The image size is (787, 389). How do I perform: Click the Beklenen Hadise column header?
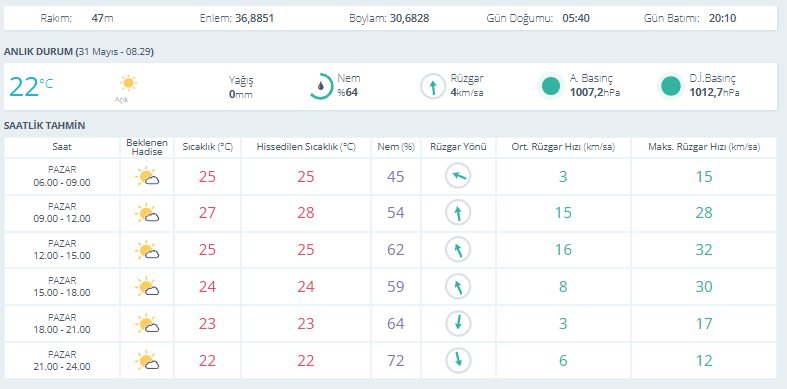[x=147, y=148]
